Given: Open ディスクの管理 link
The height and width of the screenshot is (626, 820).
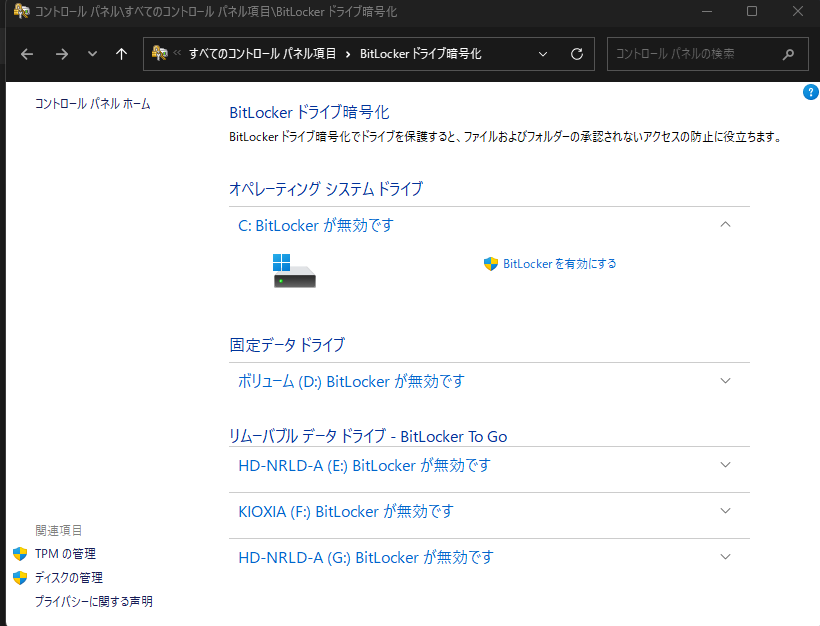Looking at the screenshot, I should 68,578.
